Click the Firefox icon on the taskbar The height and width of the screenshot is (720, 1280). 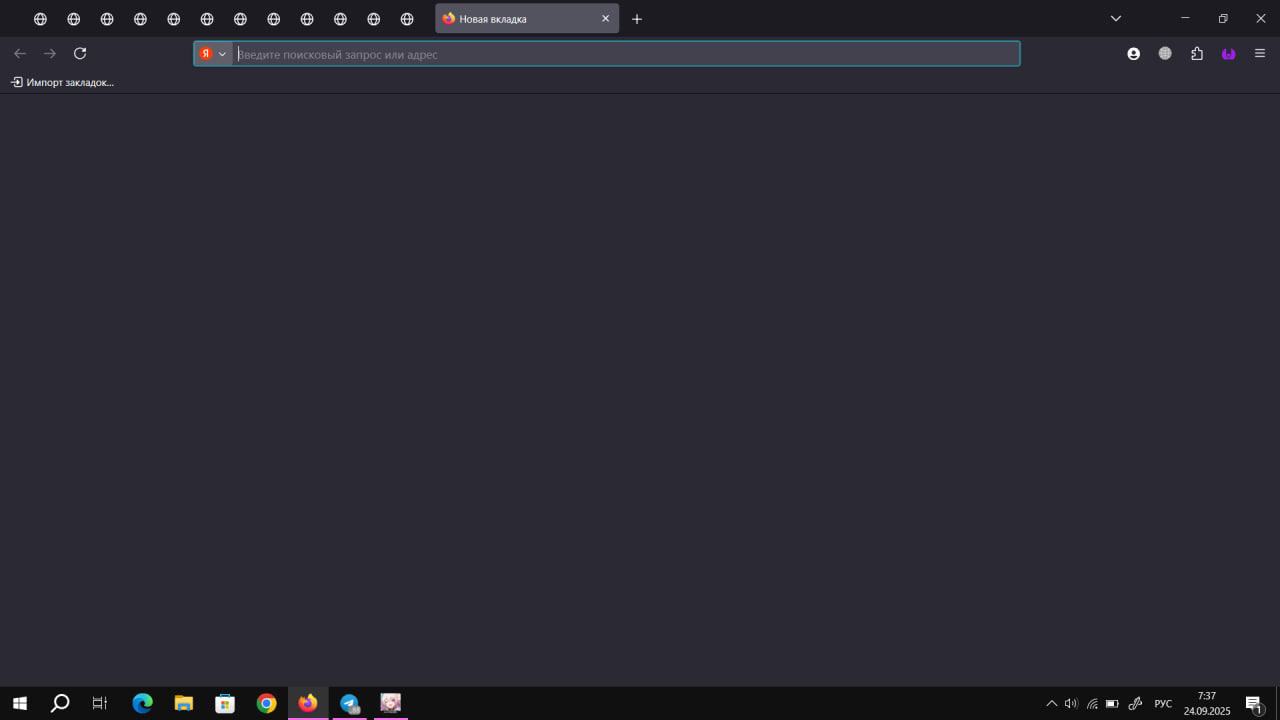click(308, 703)
